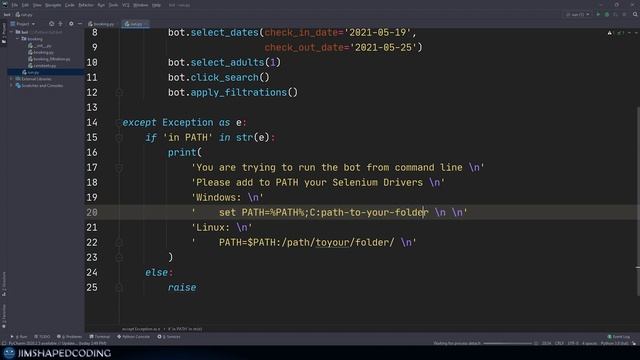Click fold marker on line 12
Image resolution: width=640 pixels, height=360 pixels.
point(119,93)
